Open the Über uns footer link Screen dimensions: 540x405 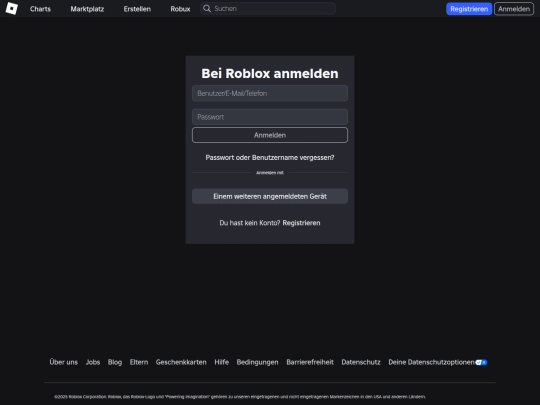[64, 362]
